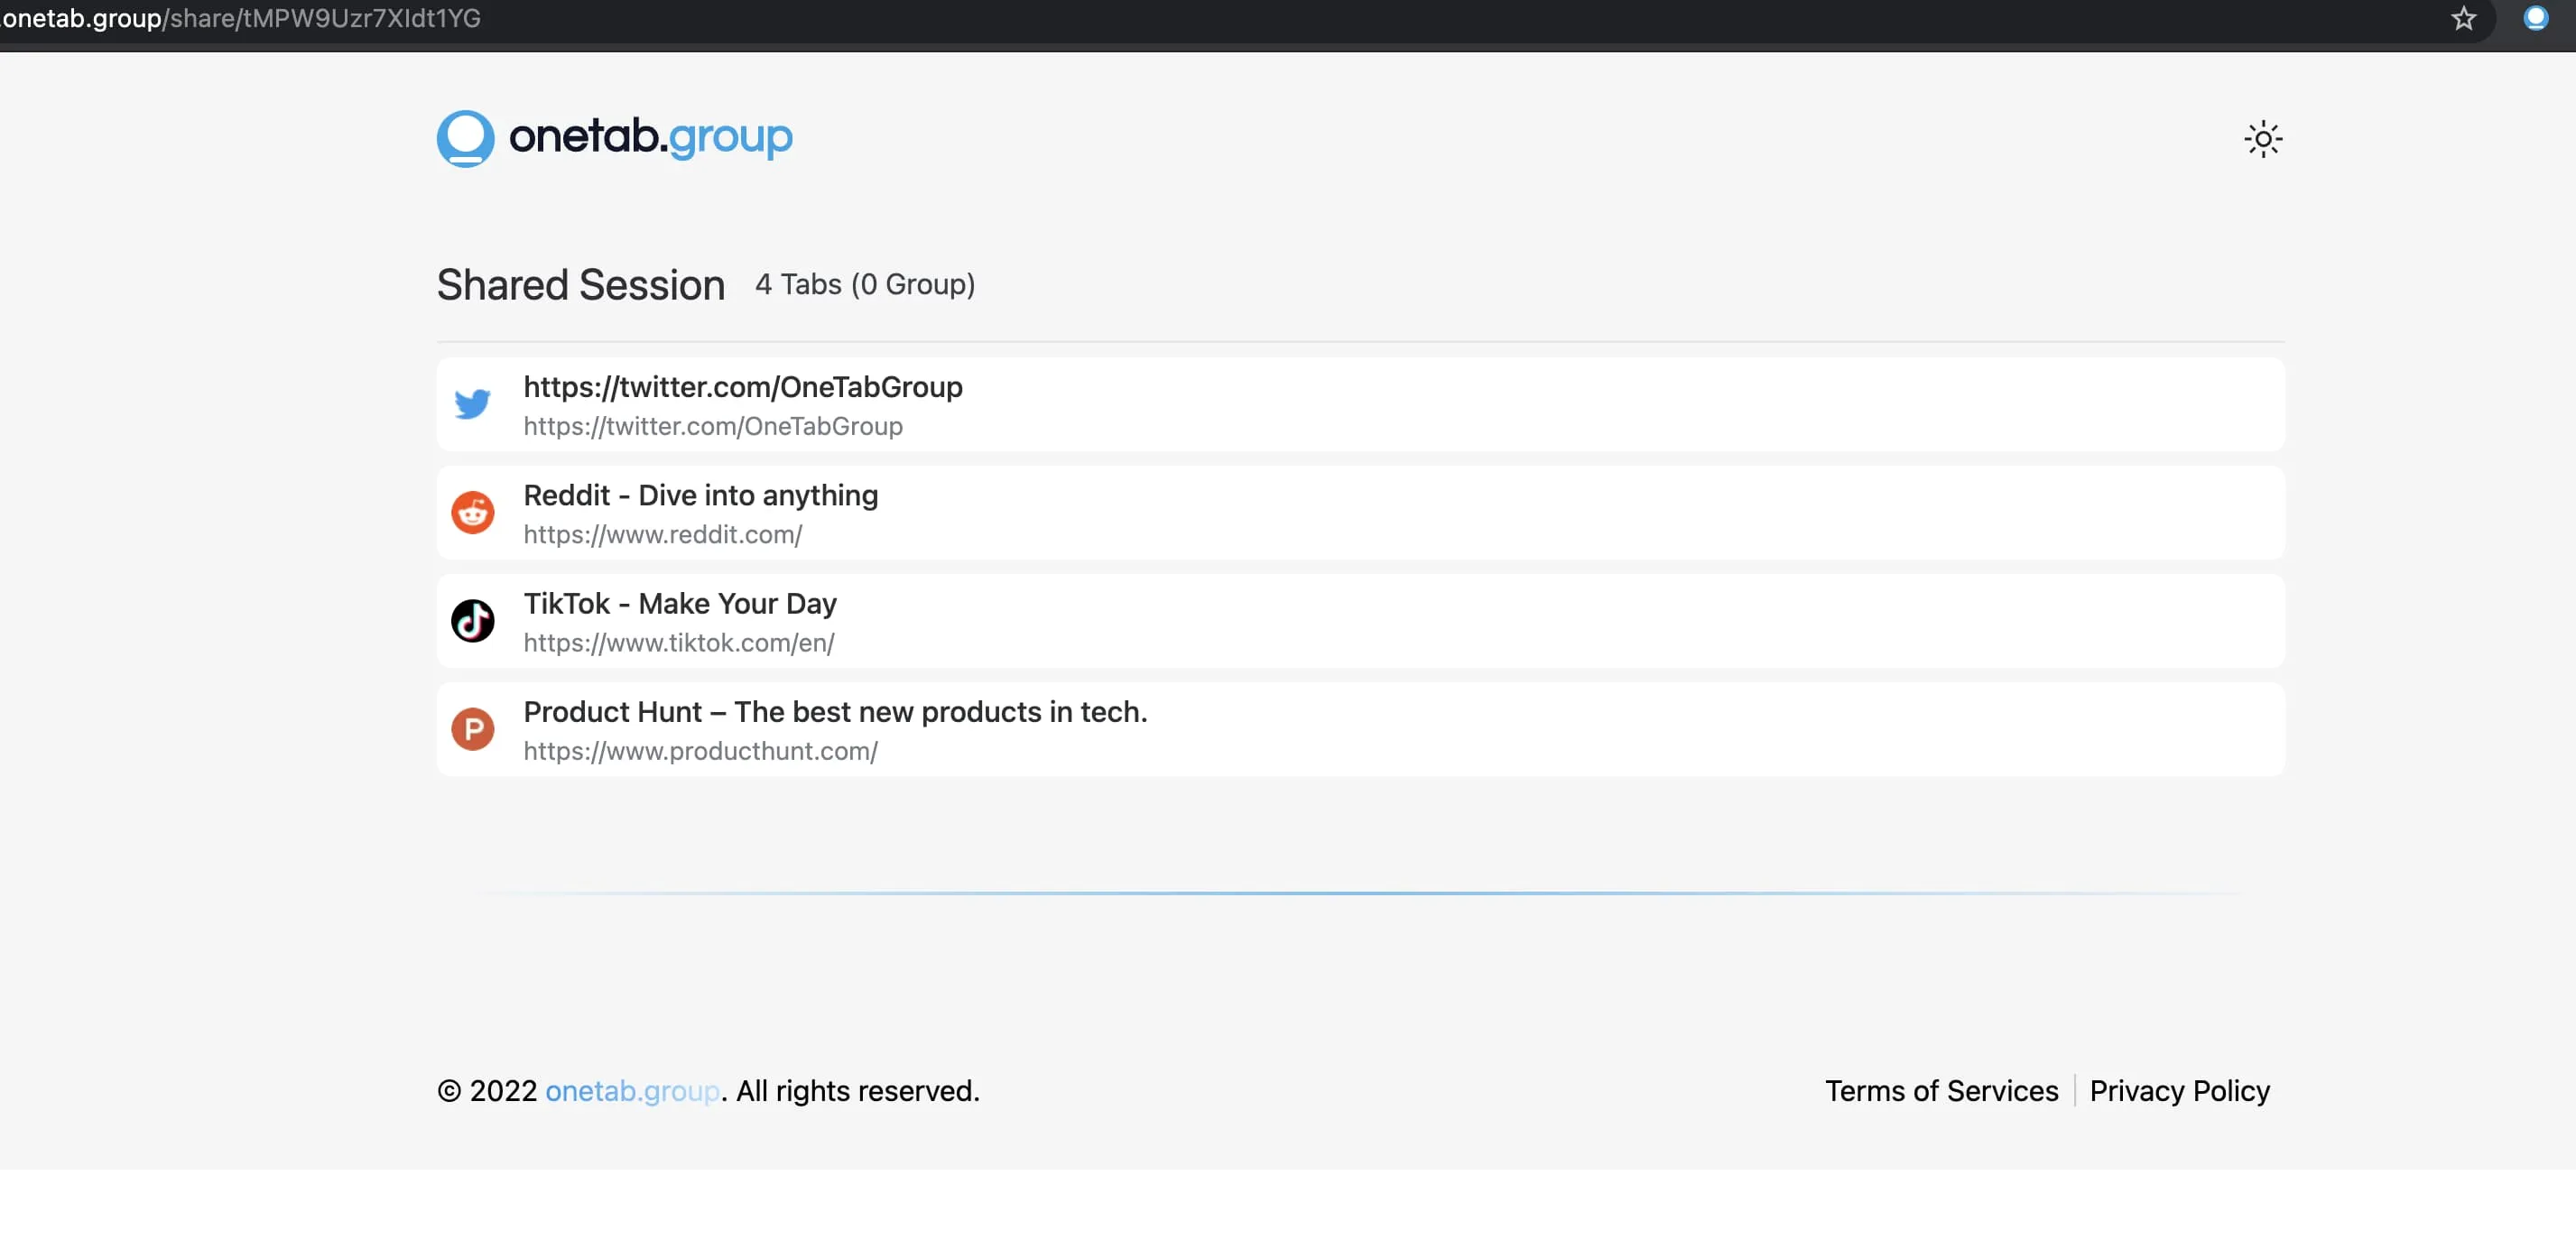This screenshot has height=1240, width=2576.
Task: Click the https://www.reddit.com/ URL text
Action: point(662,534)
